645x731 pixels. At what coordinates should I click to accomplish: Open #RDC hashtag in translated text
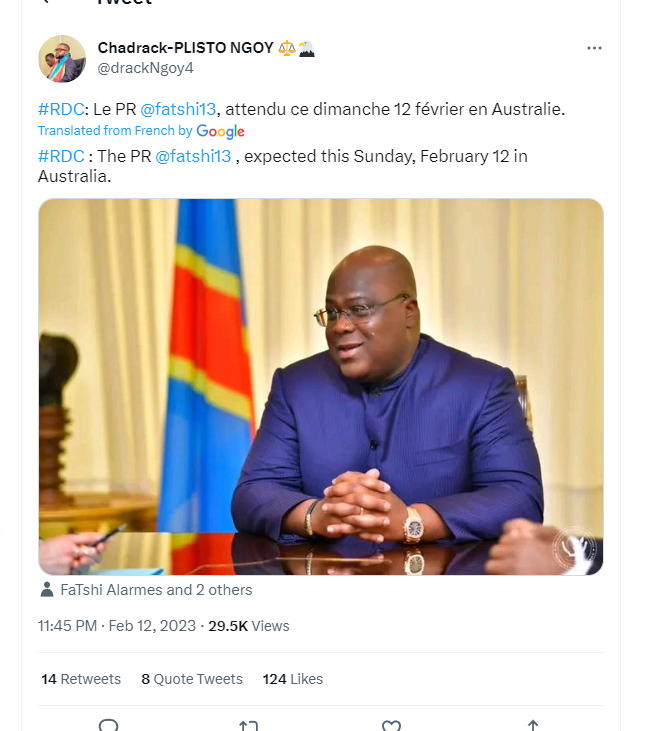pos(60,156)
